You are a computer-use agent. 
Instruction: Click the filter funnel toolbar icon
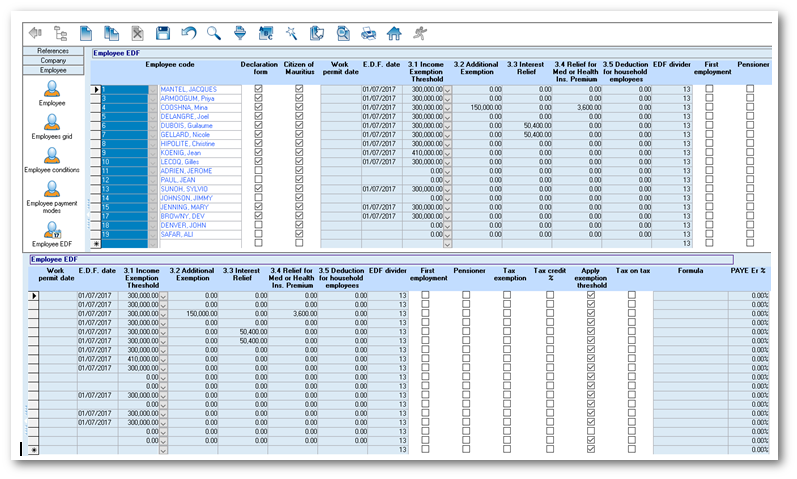[240, 33]
